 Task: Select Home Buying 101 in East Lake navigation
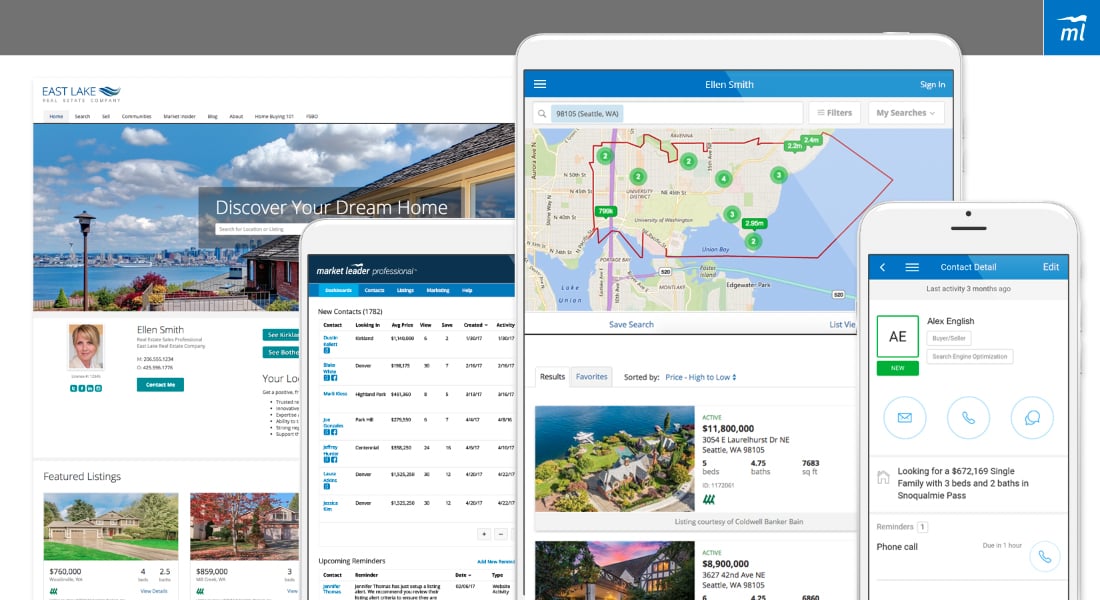[x=274, y=116]
